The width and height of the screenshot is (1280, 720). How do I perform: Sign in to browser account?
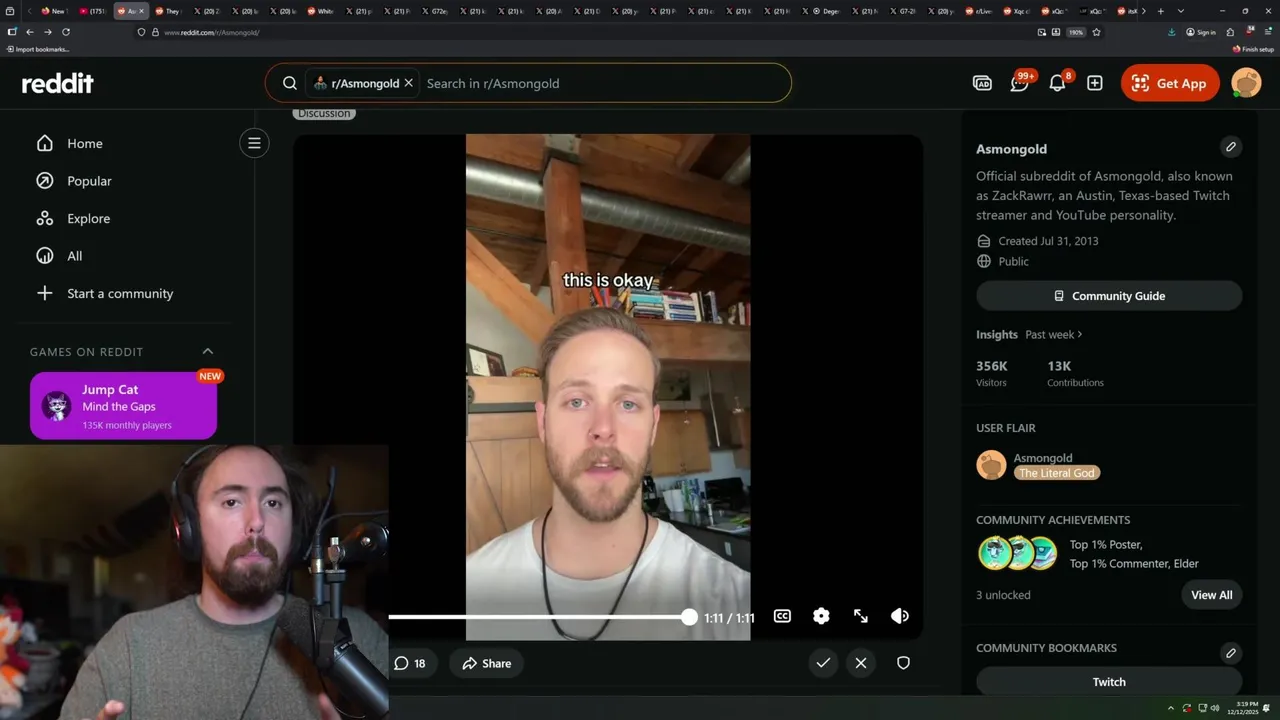point(1201,32)
